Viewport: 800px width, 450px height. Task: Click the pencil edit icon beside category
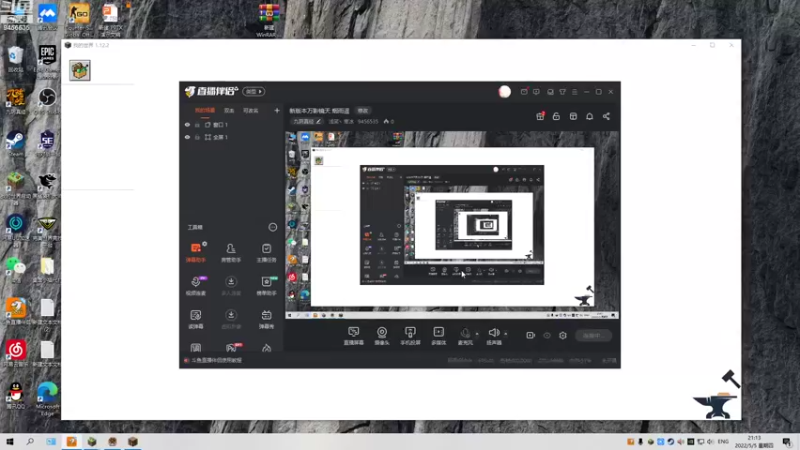pos(318,121)
